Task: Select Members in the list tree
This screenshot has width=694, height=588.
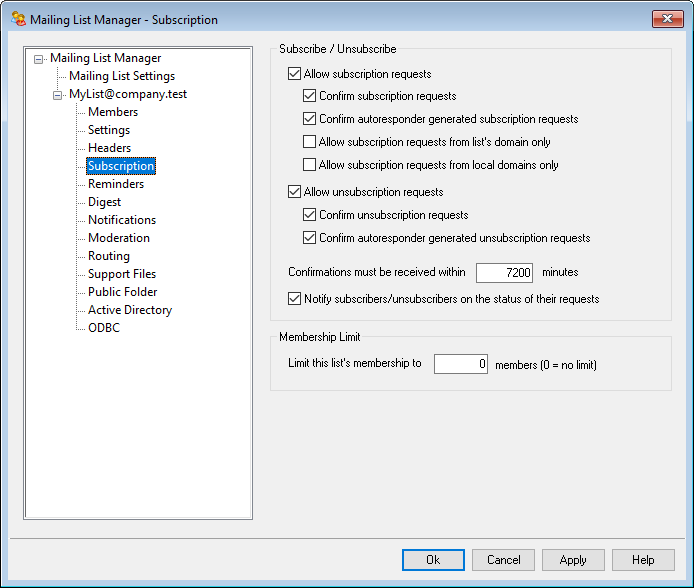Action: [x=113, y=112]
